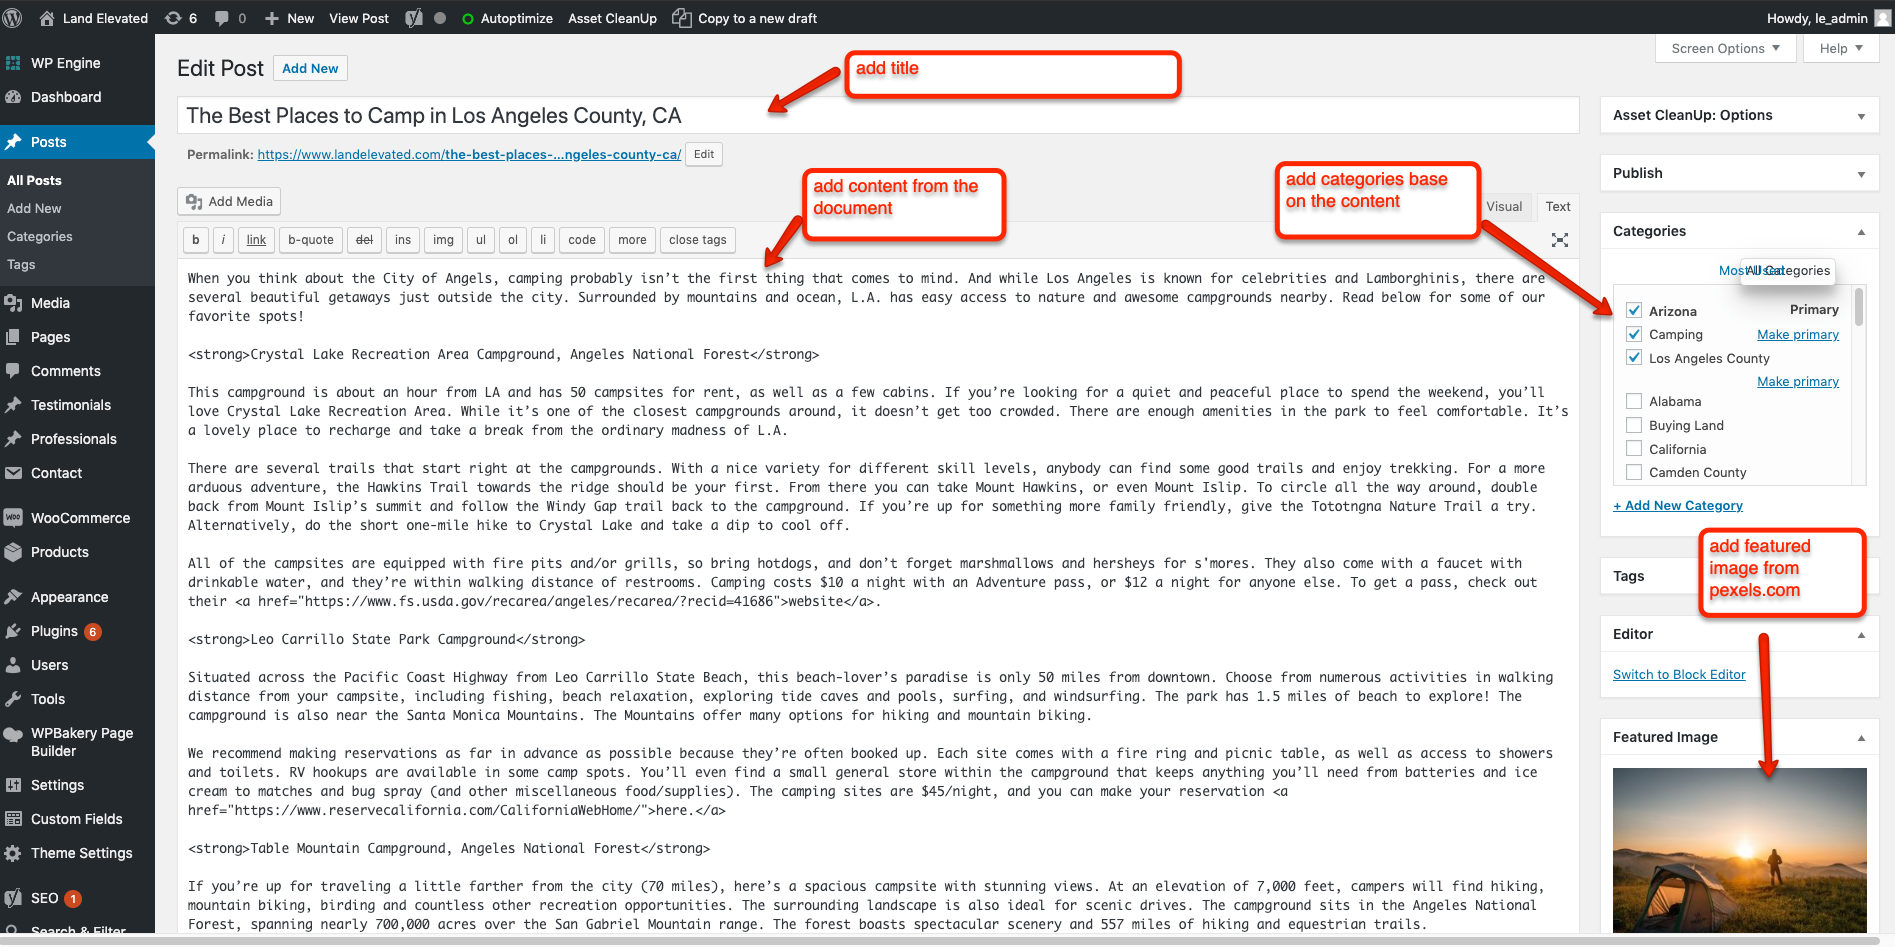Viewport: 1895px width, 947px height.
Task: Open the comments bubble icon in the admin bar
Action: pos(222,17)
